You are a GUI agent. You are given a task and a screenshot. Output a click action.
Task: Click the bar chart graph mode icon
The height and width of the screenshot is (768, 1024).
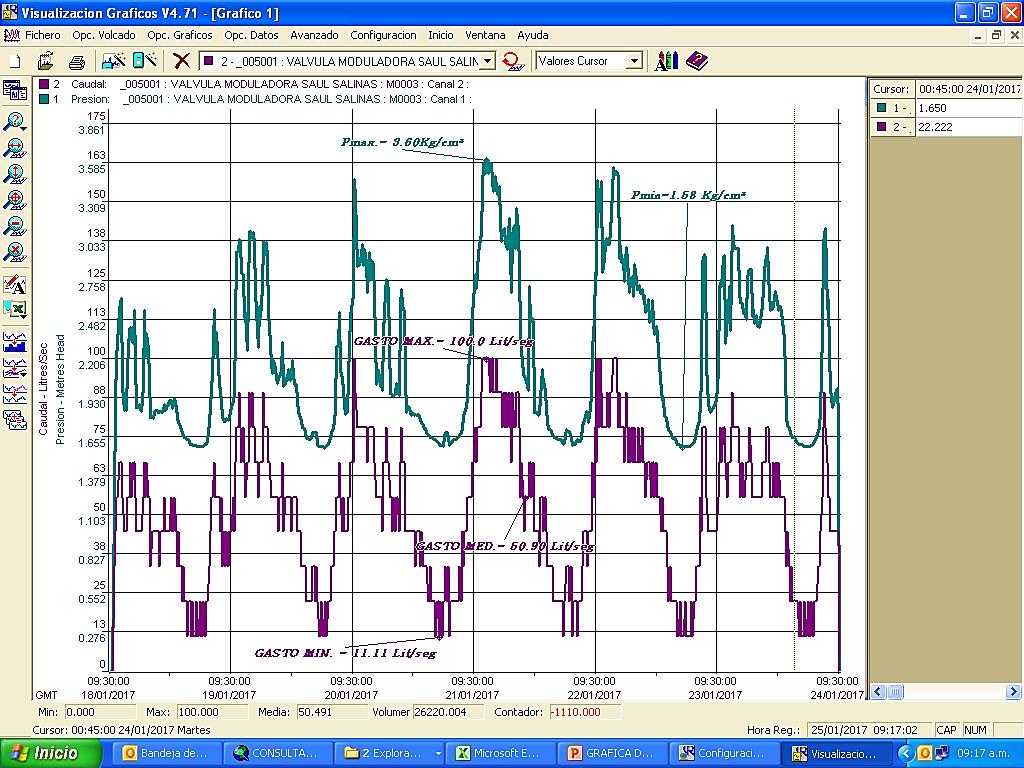pos(15,342)
